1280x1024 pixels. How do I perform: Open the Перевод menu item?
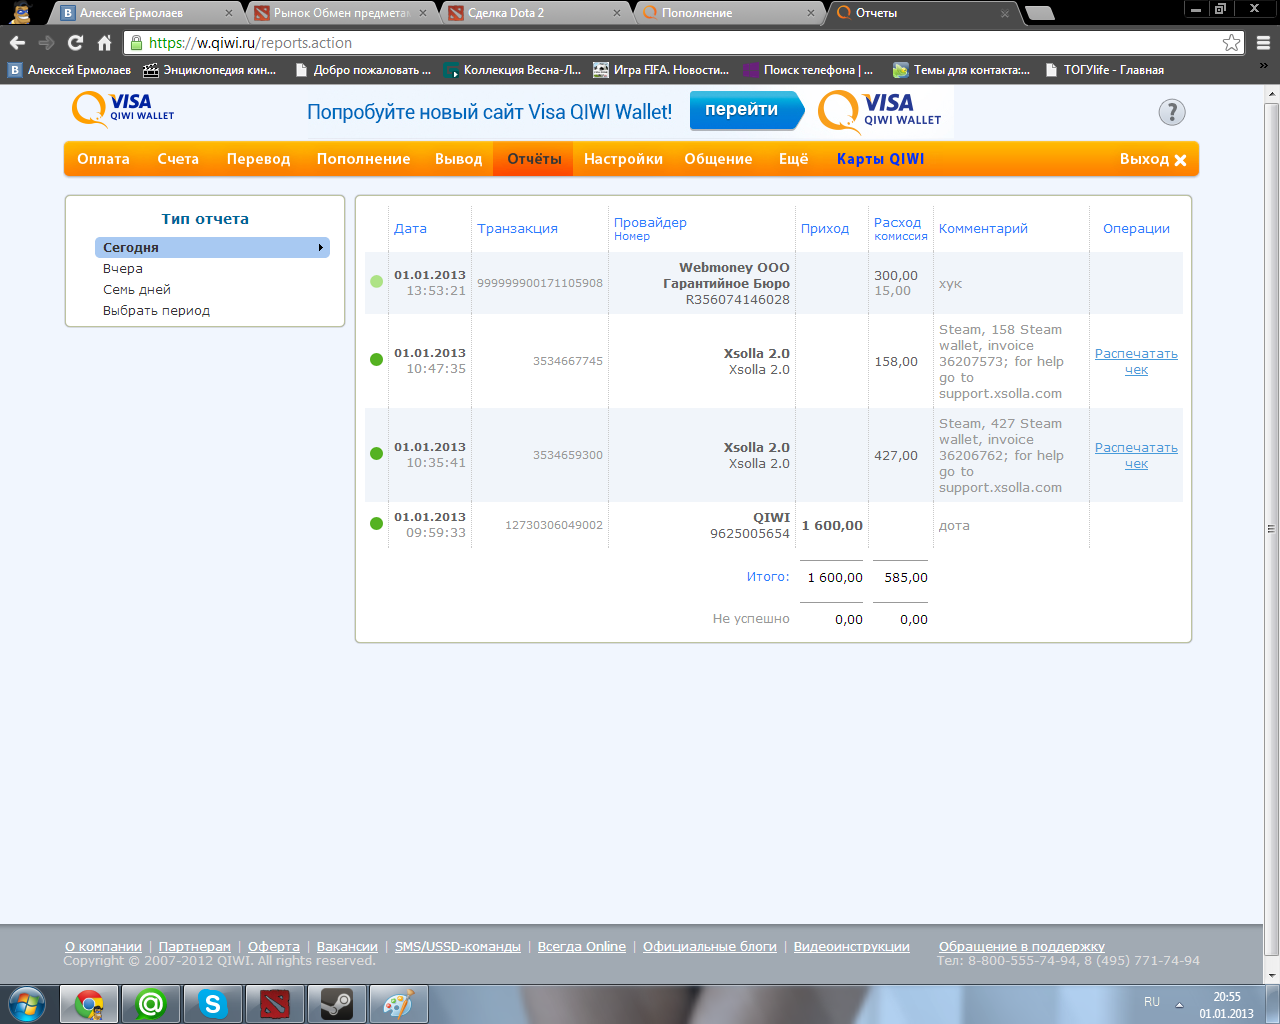tap(258, 159)
